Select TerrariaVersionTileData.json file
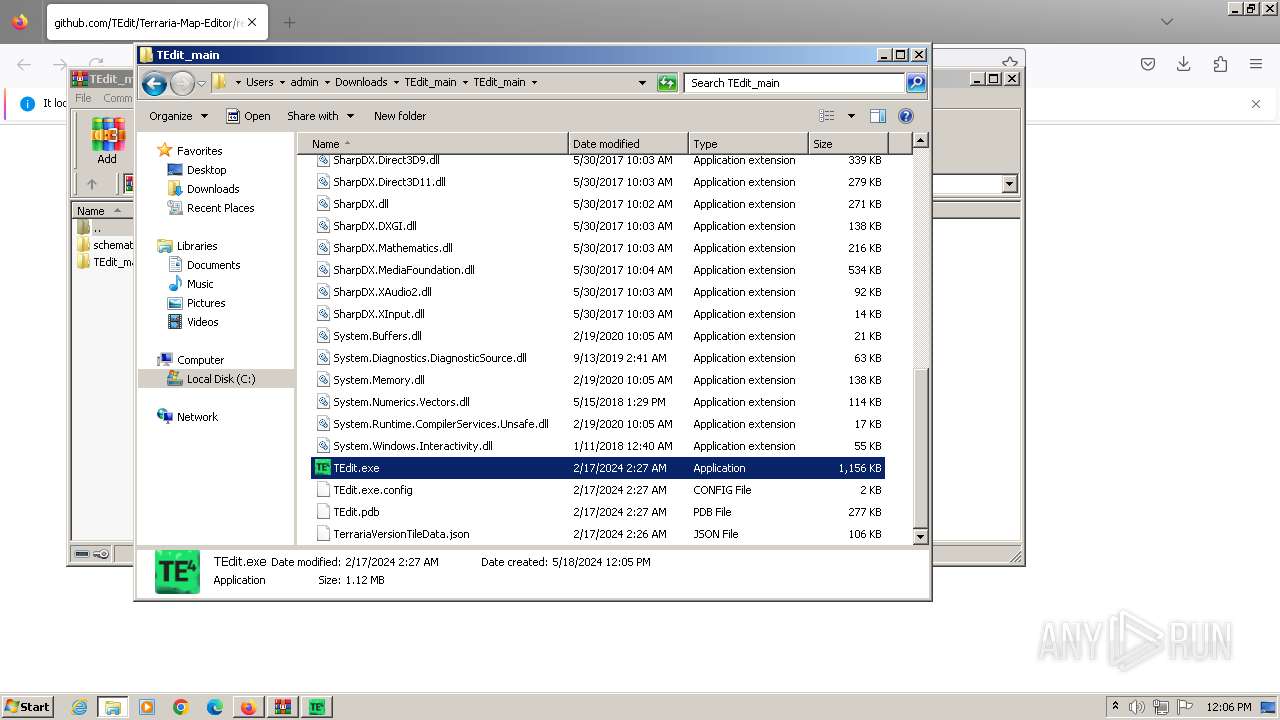1280x720 pixels. click(x=598, y=534)
